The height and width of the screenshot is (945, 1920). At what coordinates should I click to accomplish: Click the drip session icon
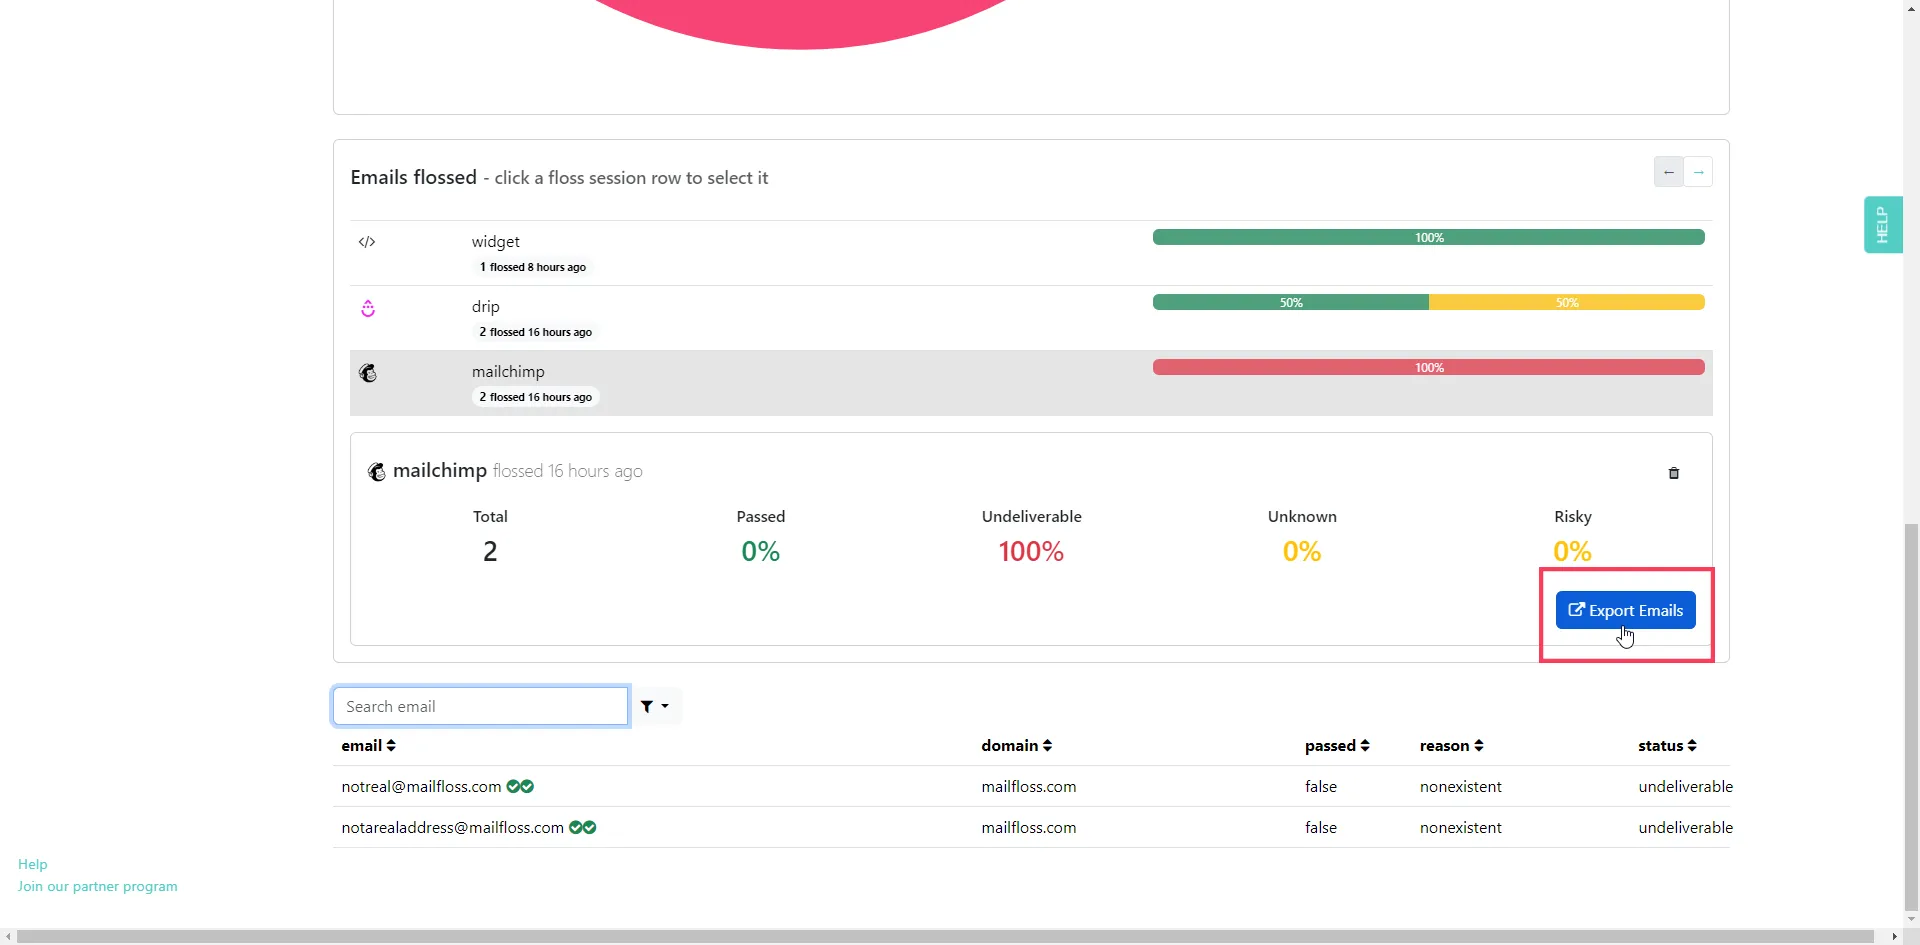(368, 308)
